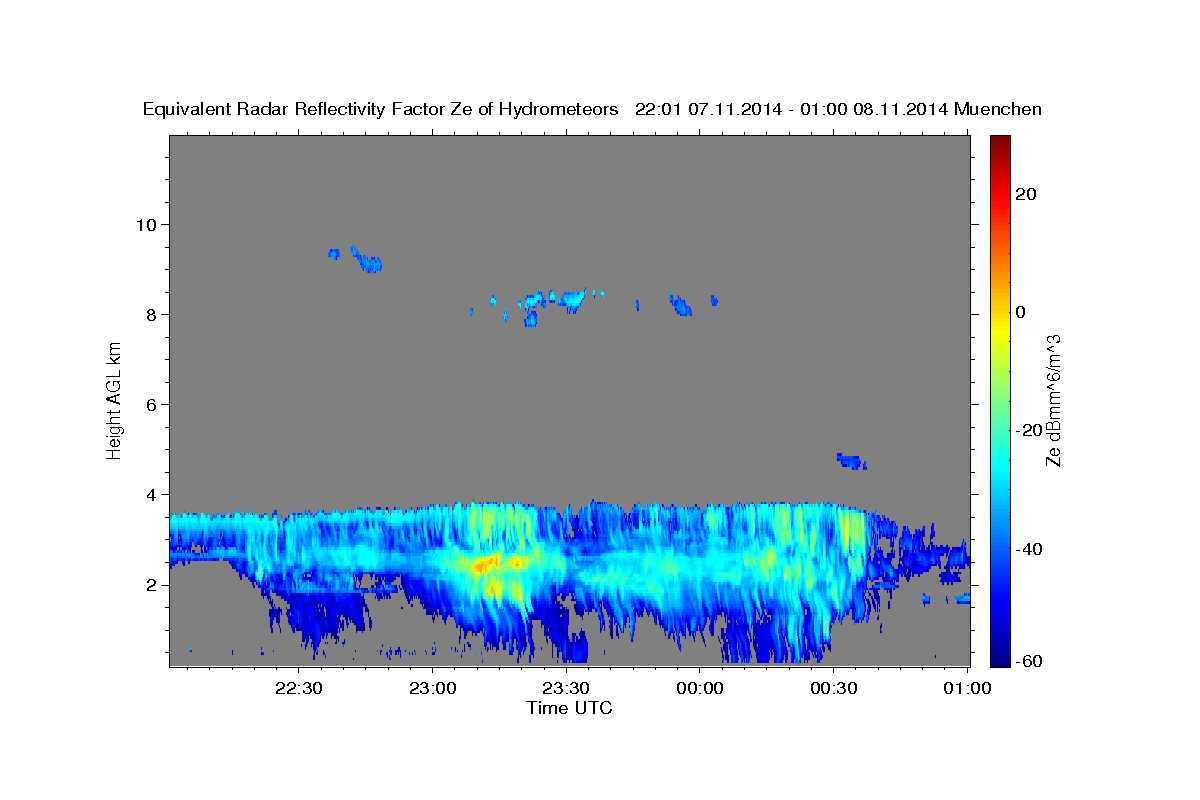
Task: Click the '00:00' time tick label
Action: point(699,689)
